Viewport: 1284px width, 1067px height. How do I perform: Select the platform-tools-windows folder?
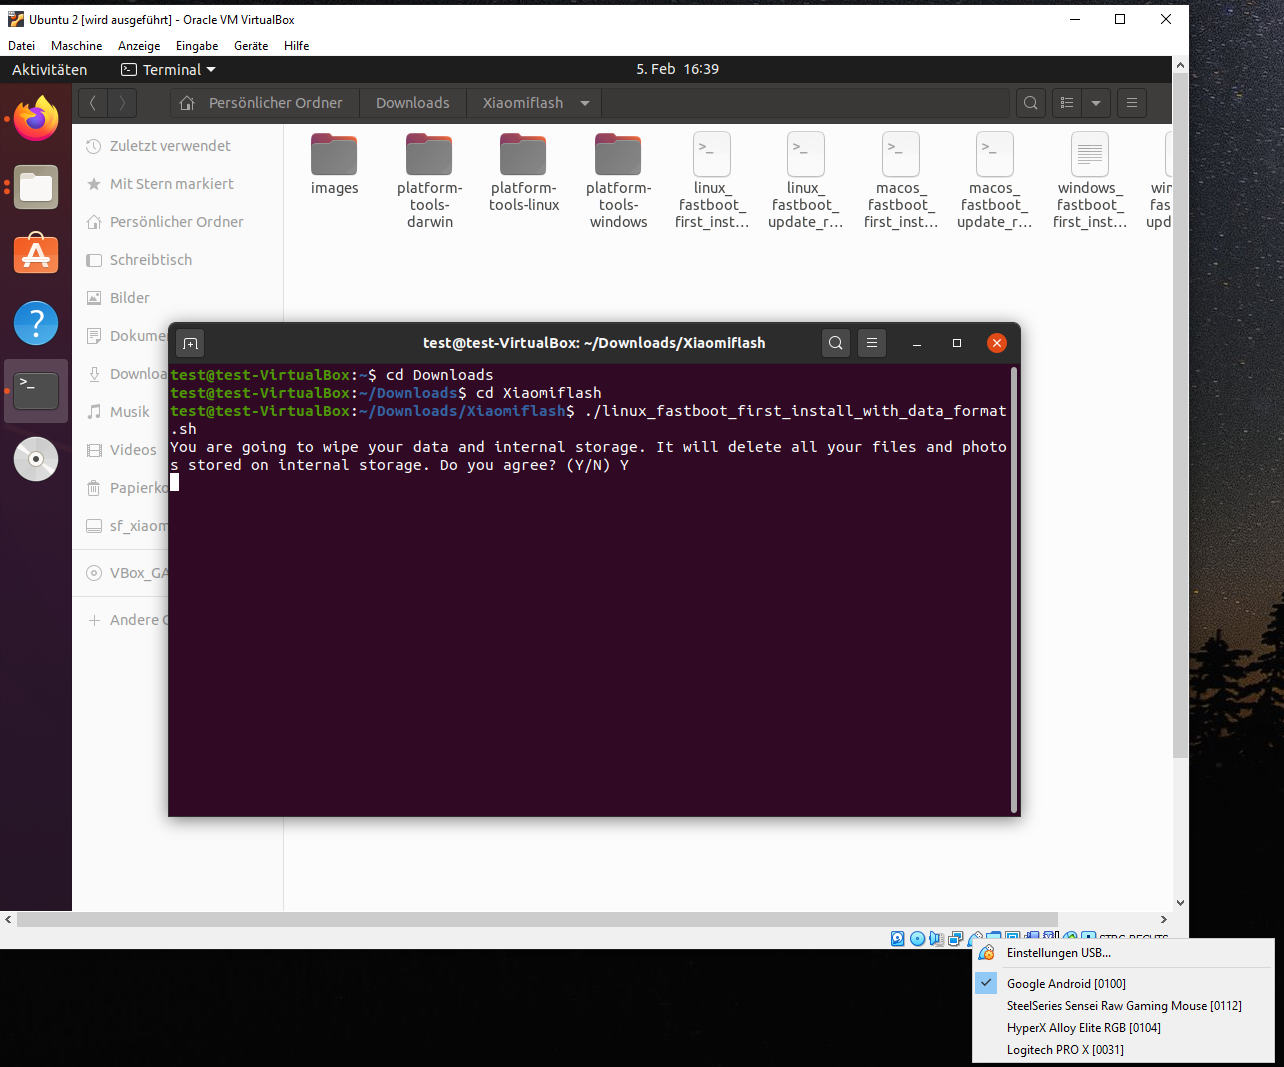[618, 181]
